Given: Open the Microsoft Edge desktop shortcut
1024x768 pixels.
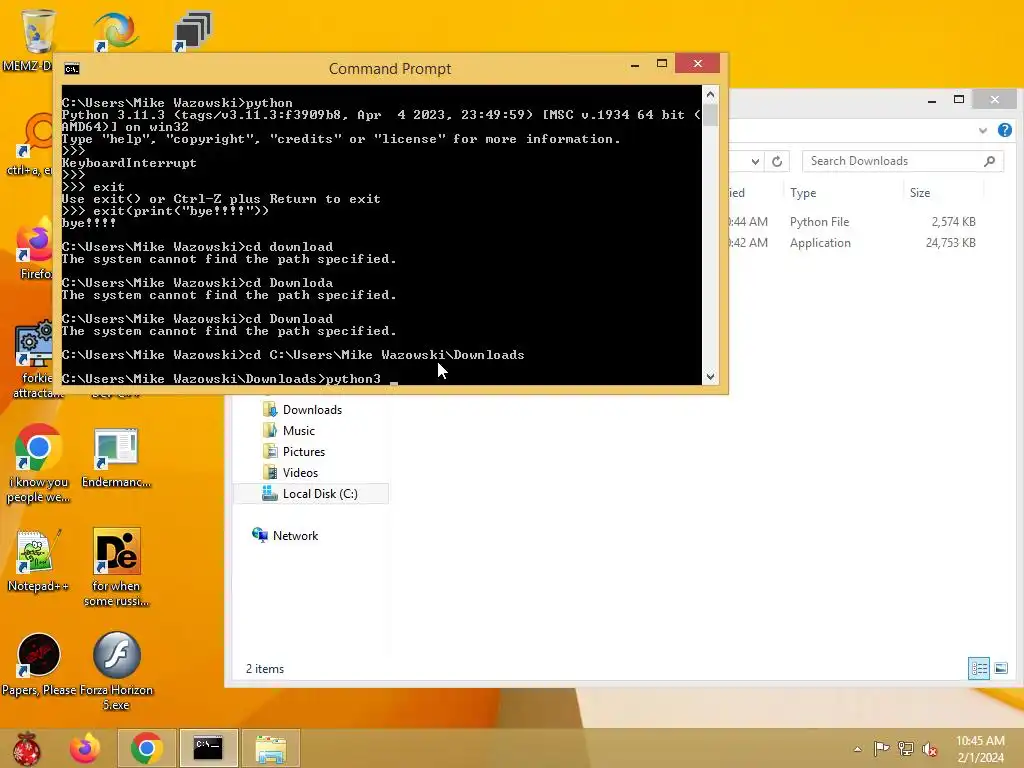Looking at the screenshot, I should 116,31.
